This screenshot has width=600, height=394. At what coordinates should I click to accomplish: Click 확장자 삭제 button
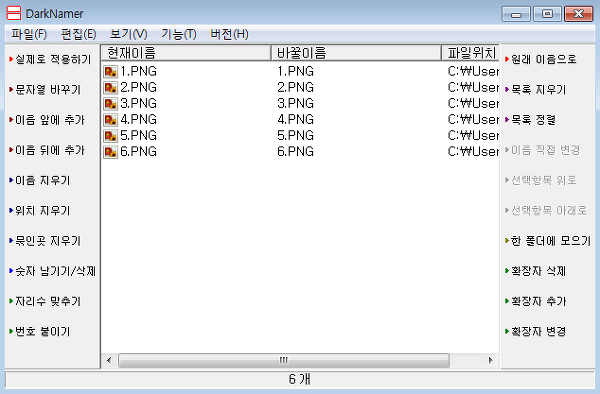point(535,271)
